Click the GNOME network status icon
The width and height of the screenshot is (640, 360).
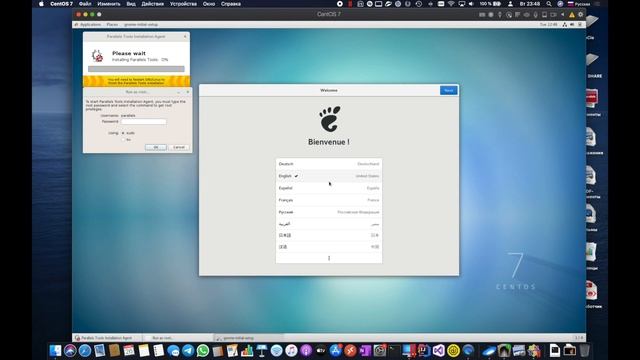pyautogui.click(x=565, y=25)
